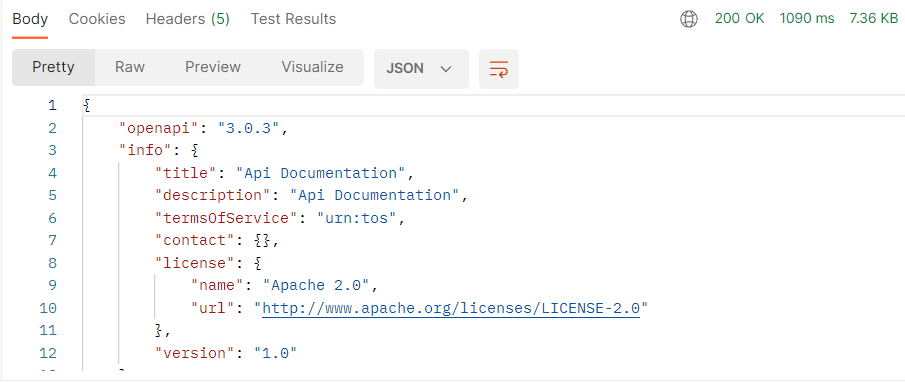Click the 7.36 KB response size
The height and width of the screenshot is (383, 905).
click(873, 18)
